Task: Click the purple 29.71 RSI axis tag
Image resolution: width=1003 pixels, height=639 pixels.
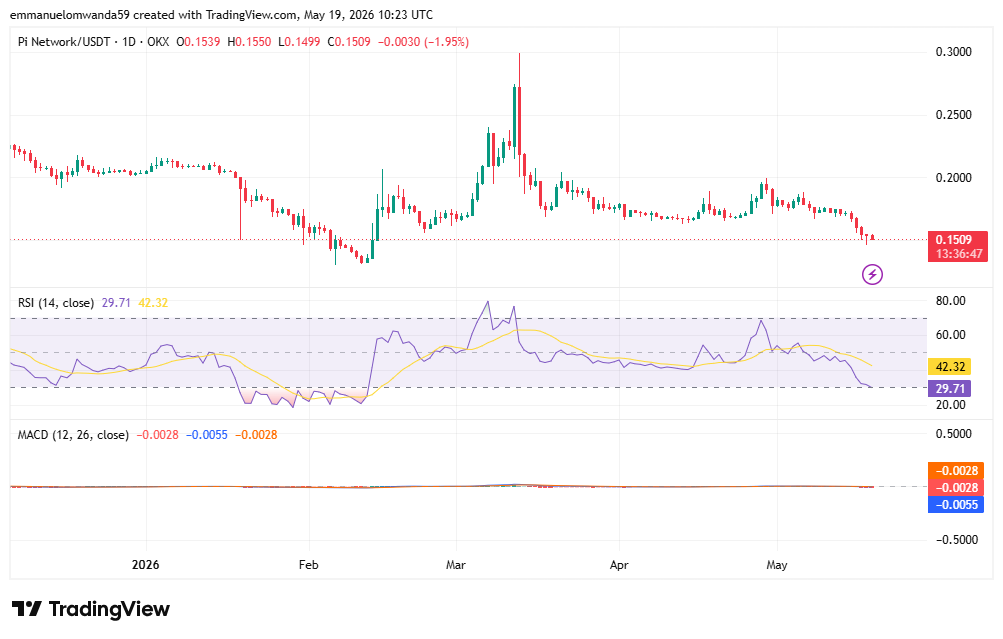Action: [950, 388]
